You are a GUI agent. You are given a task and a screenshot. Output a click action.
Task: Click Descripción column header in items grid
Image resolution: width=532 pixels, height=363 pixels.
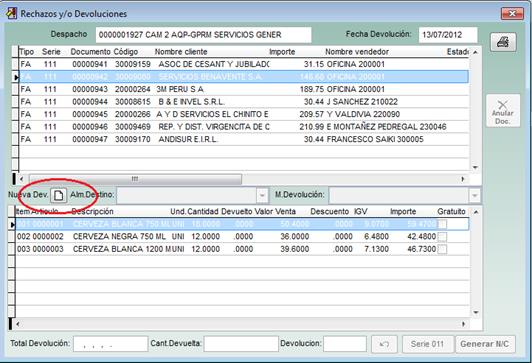pos(92,212)
